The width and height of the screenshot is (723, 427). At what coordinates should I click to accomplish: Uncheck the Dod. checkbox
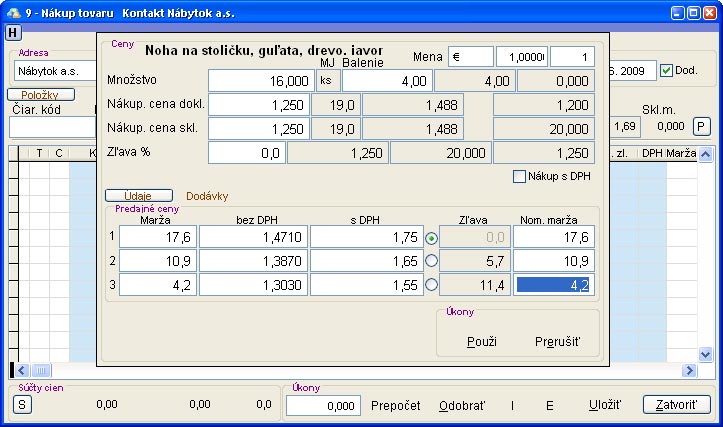click(667, 71)
